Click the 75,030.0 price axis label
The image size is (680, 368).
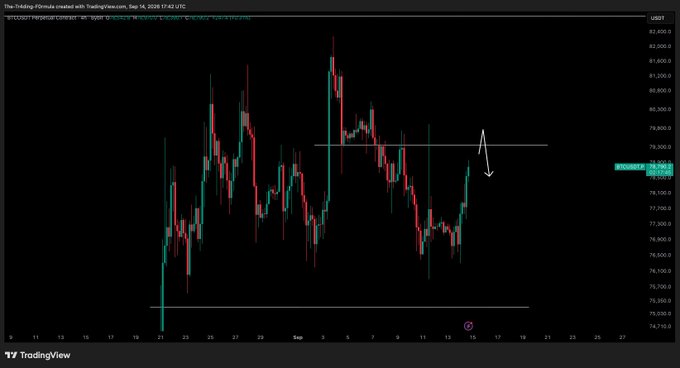click(x=660, y=313)
